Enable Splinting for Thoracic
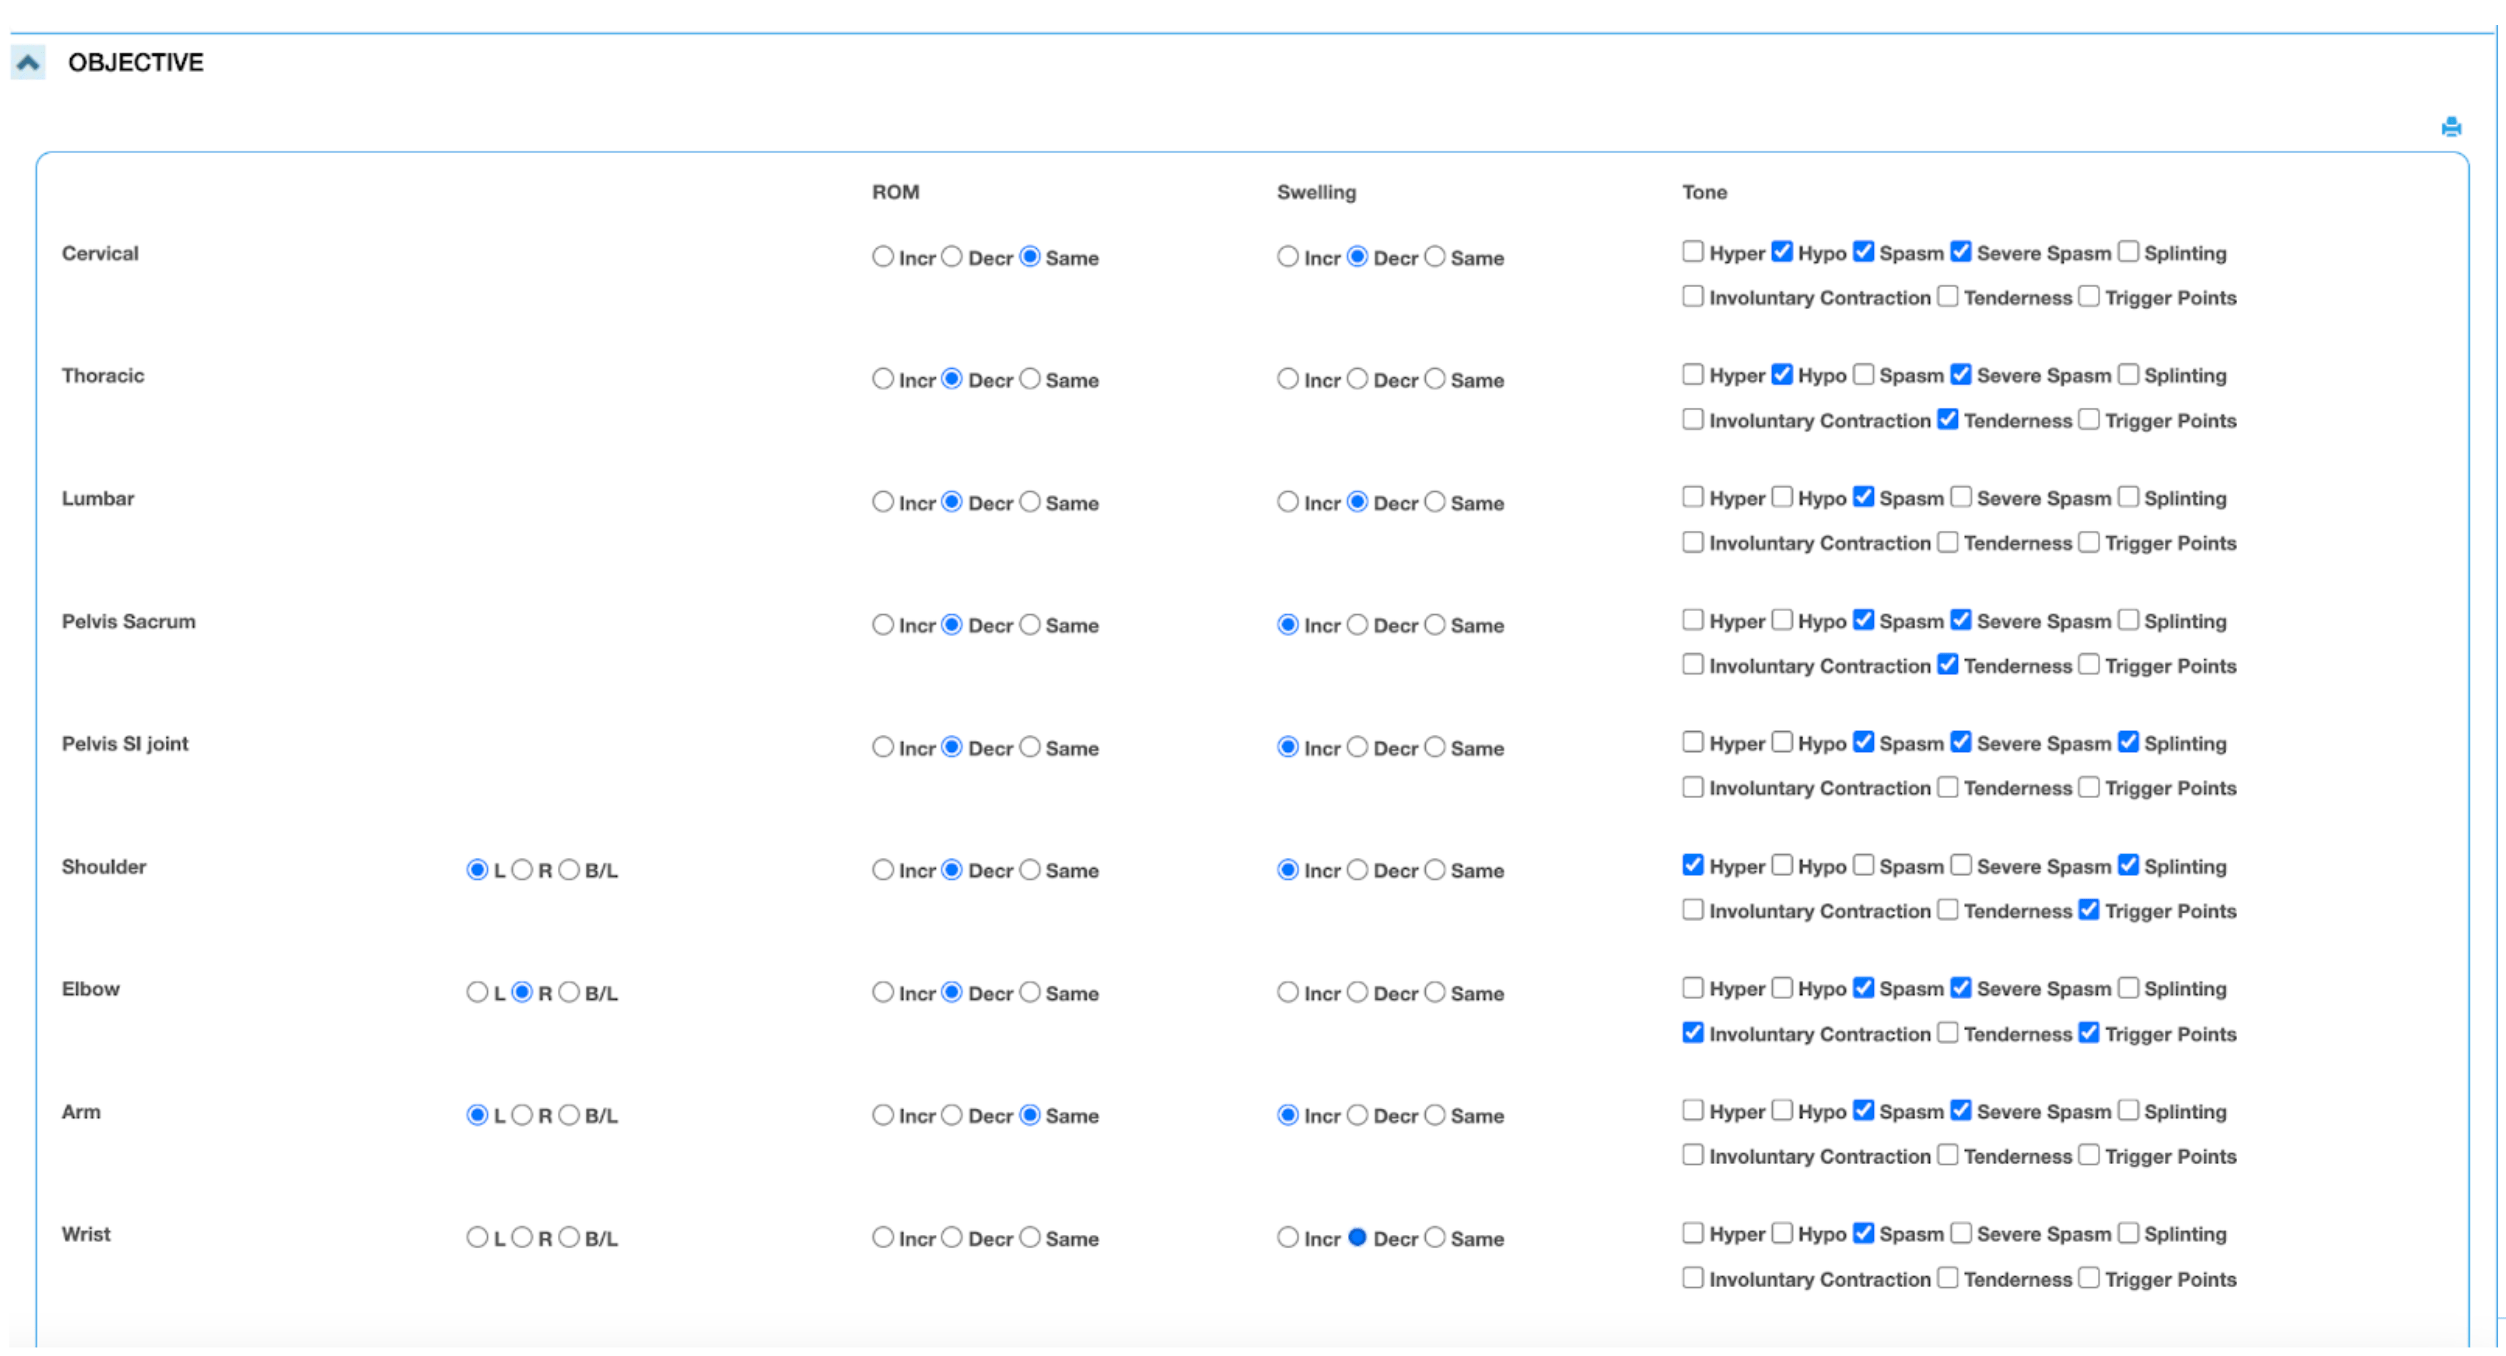The height and width of the screenshot is (1356, 2506). 2129,374
